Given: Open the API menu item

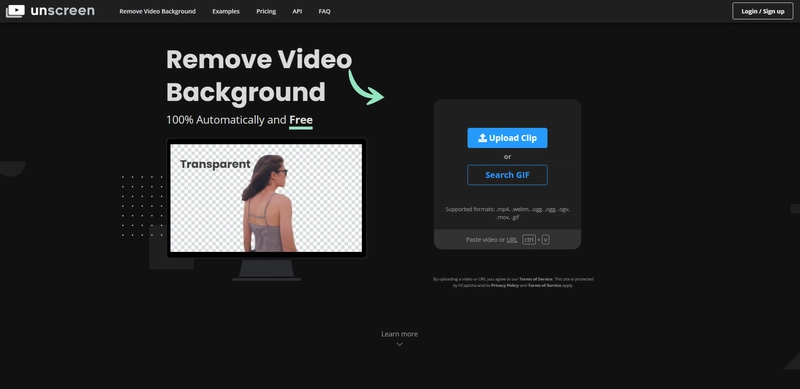Looking at the screenshot, I should [297, 11].
